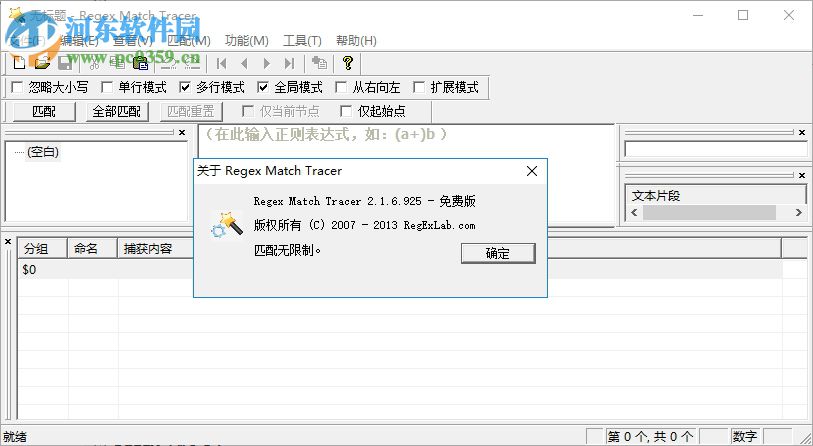Click the 匹配 button
813x446 pixels.
[44, 112]
